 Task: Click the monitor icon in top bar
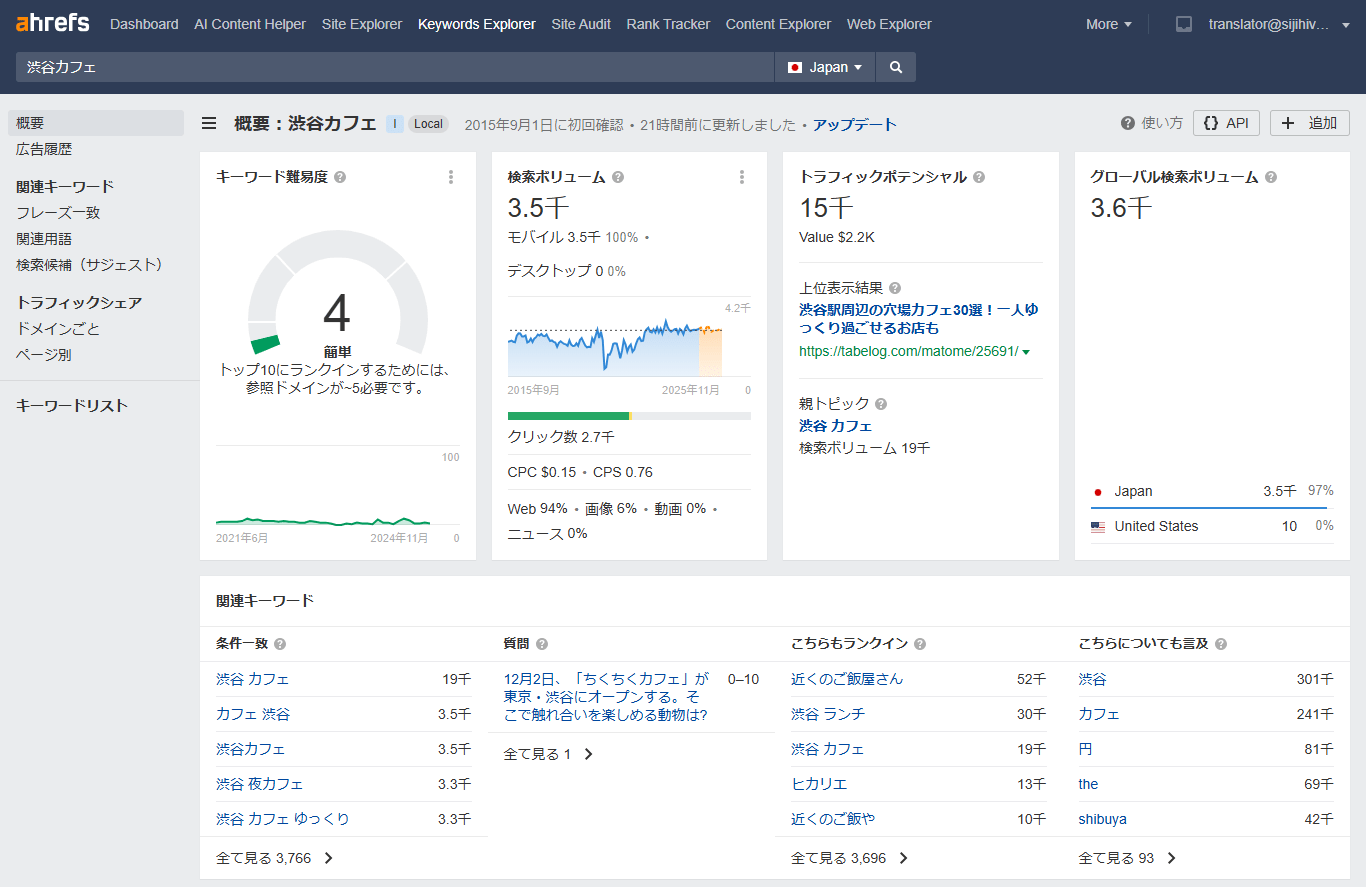[x=1184, y=24]
